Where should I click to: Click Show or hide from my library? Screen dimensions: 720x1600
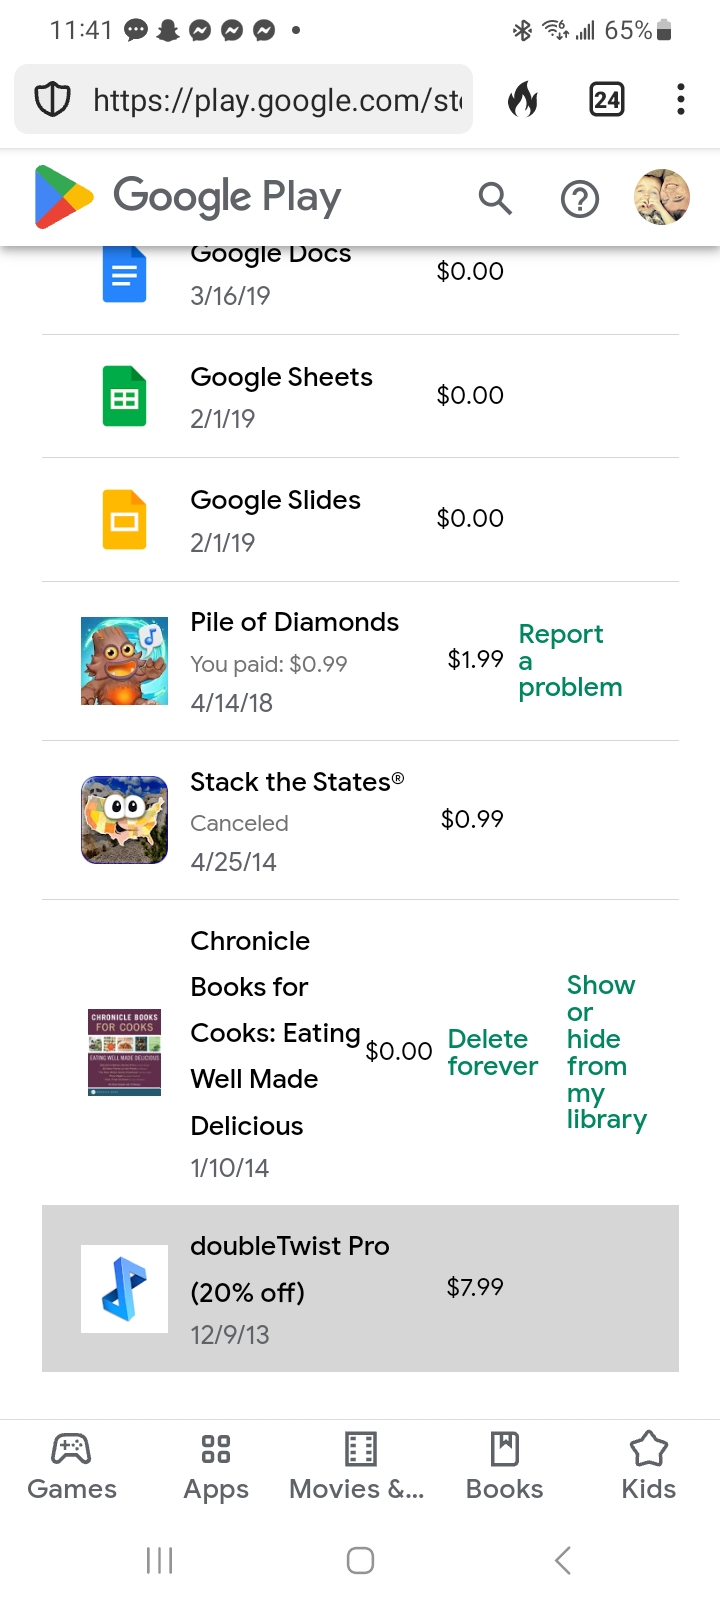pyautogui.click(x=605, y=1052)
